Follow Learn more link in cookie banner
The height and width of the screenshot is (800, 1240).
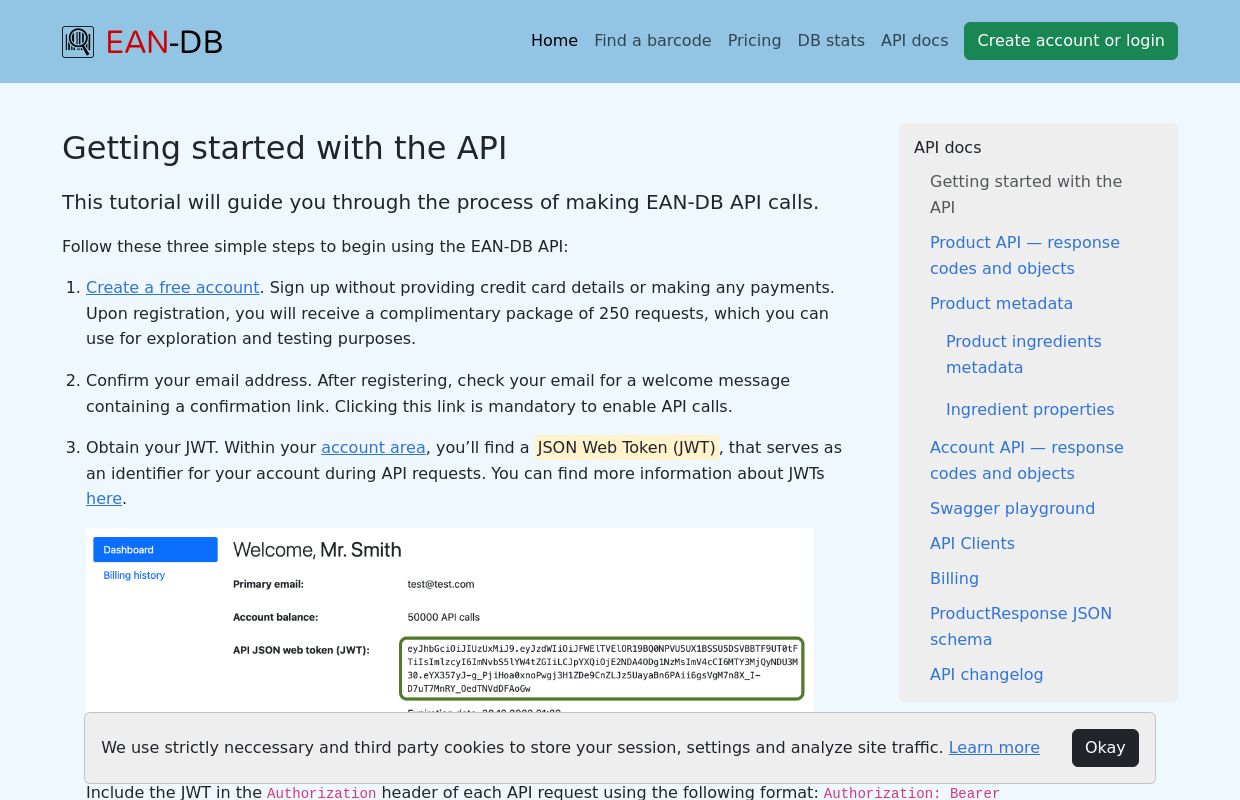click(994, 747)
